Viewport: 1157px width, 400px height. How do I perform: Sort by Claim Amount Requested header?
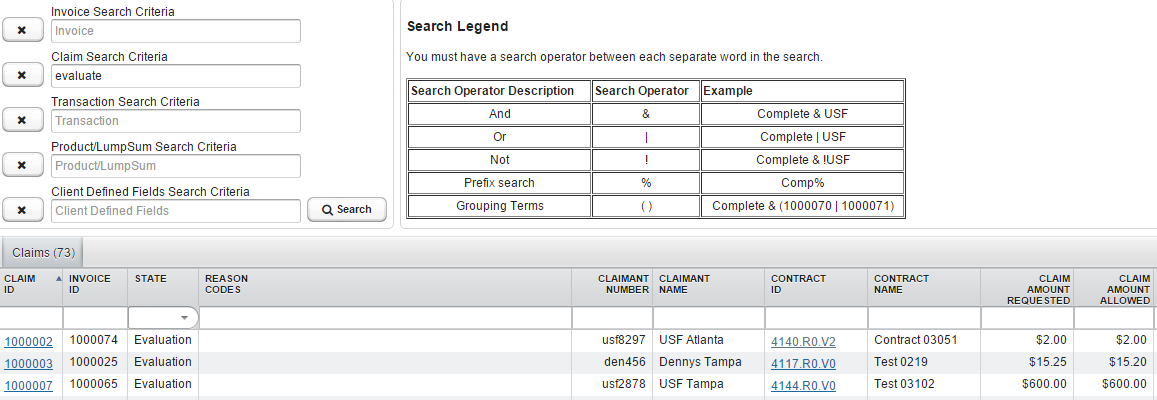pos(1026,289)
